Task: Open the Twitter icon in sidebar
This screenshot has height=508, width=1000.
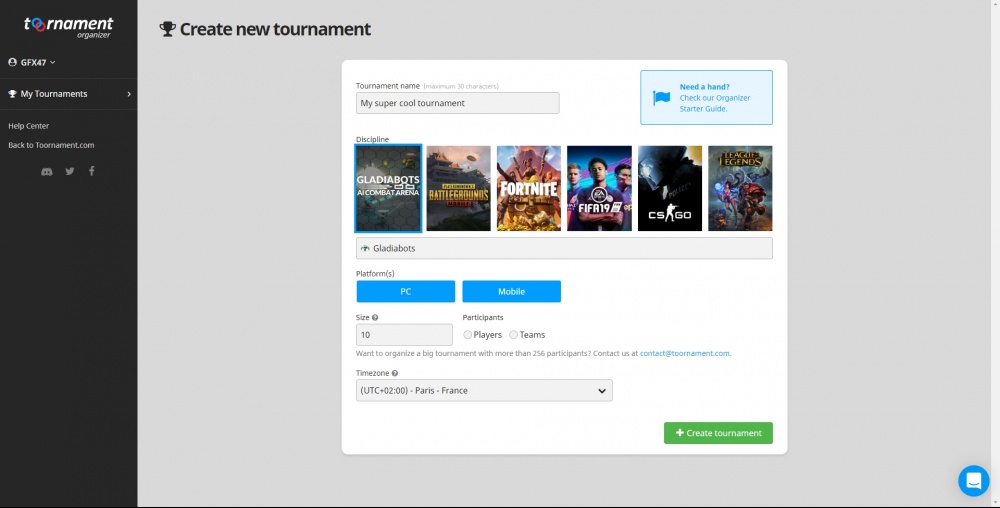Action: coord(70,171)
